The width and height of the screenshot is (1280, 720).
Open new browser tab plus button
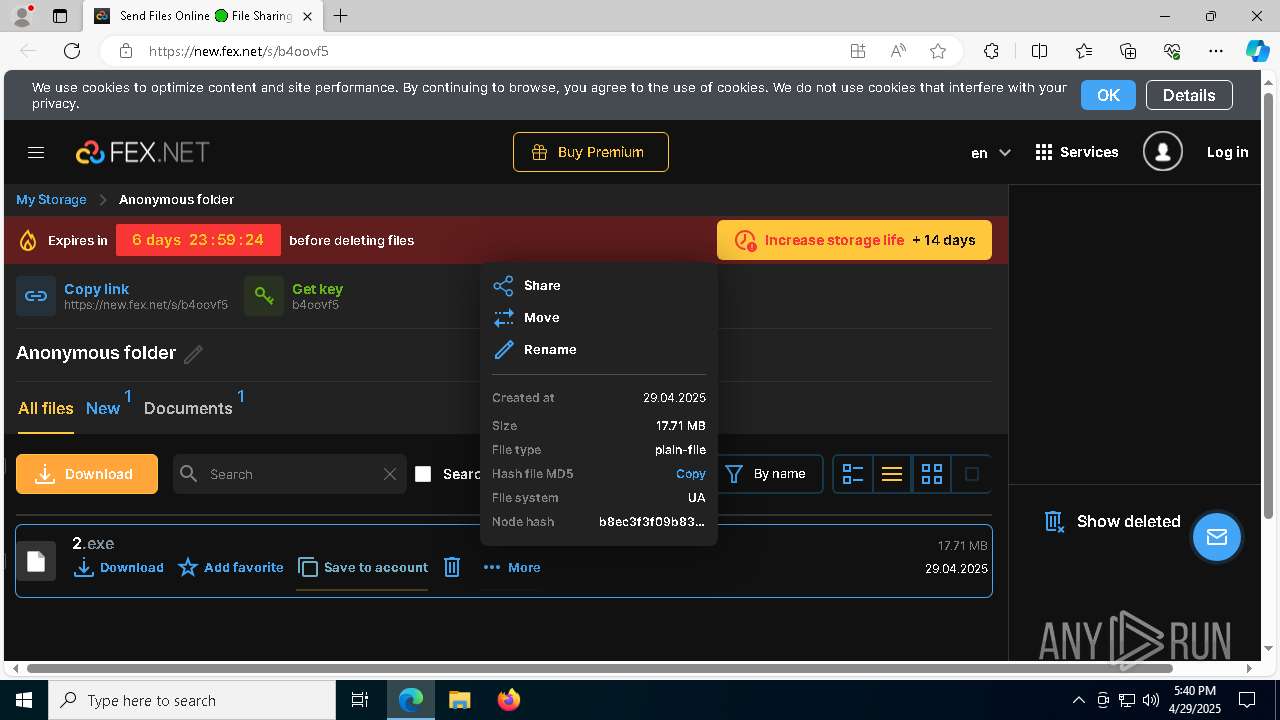point(341,16)
